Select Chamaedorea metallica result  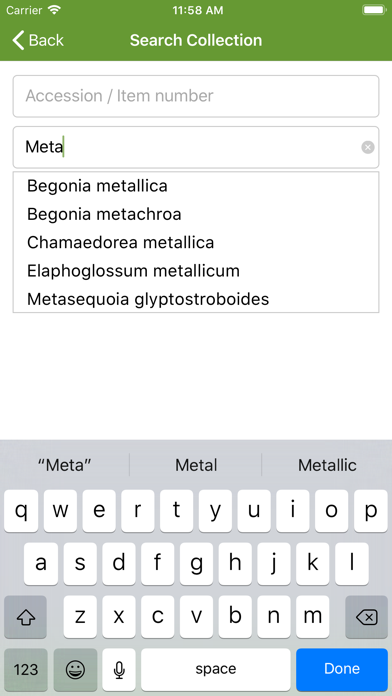120,242
